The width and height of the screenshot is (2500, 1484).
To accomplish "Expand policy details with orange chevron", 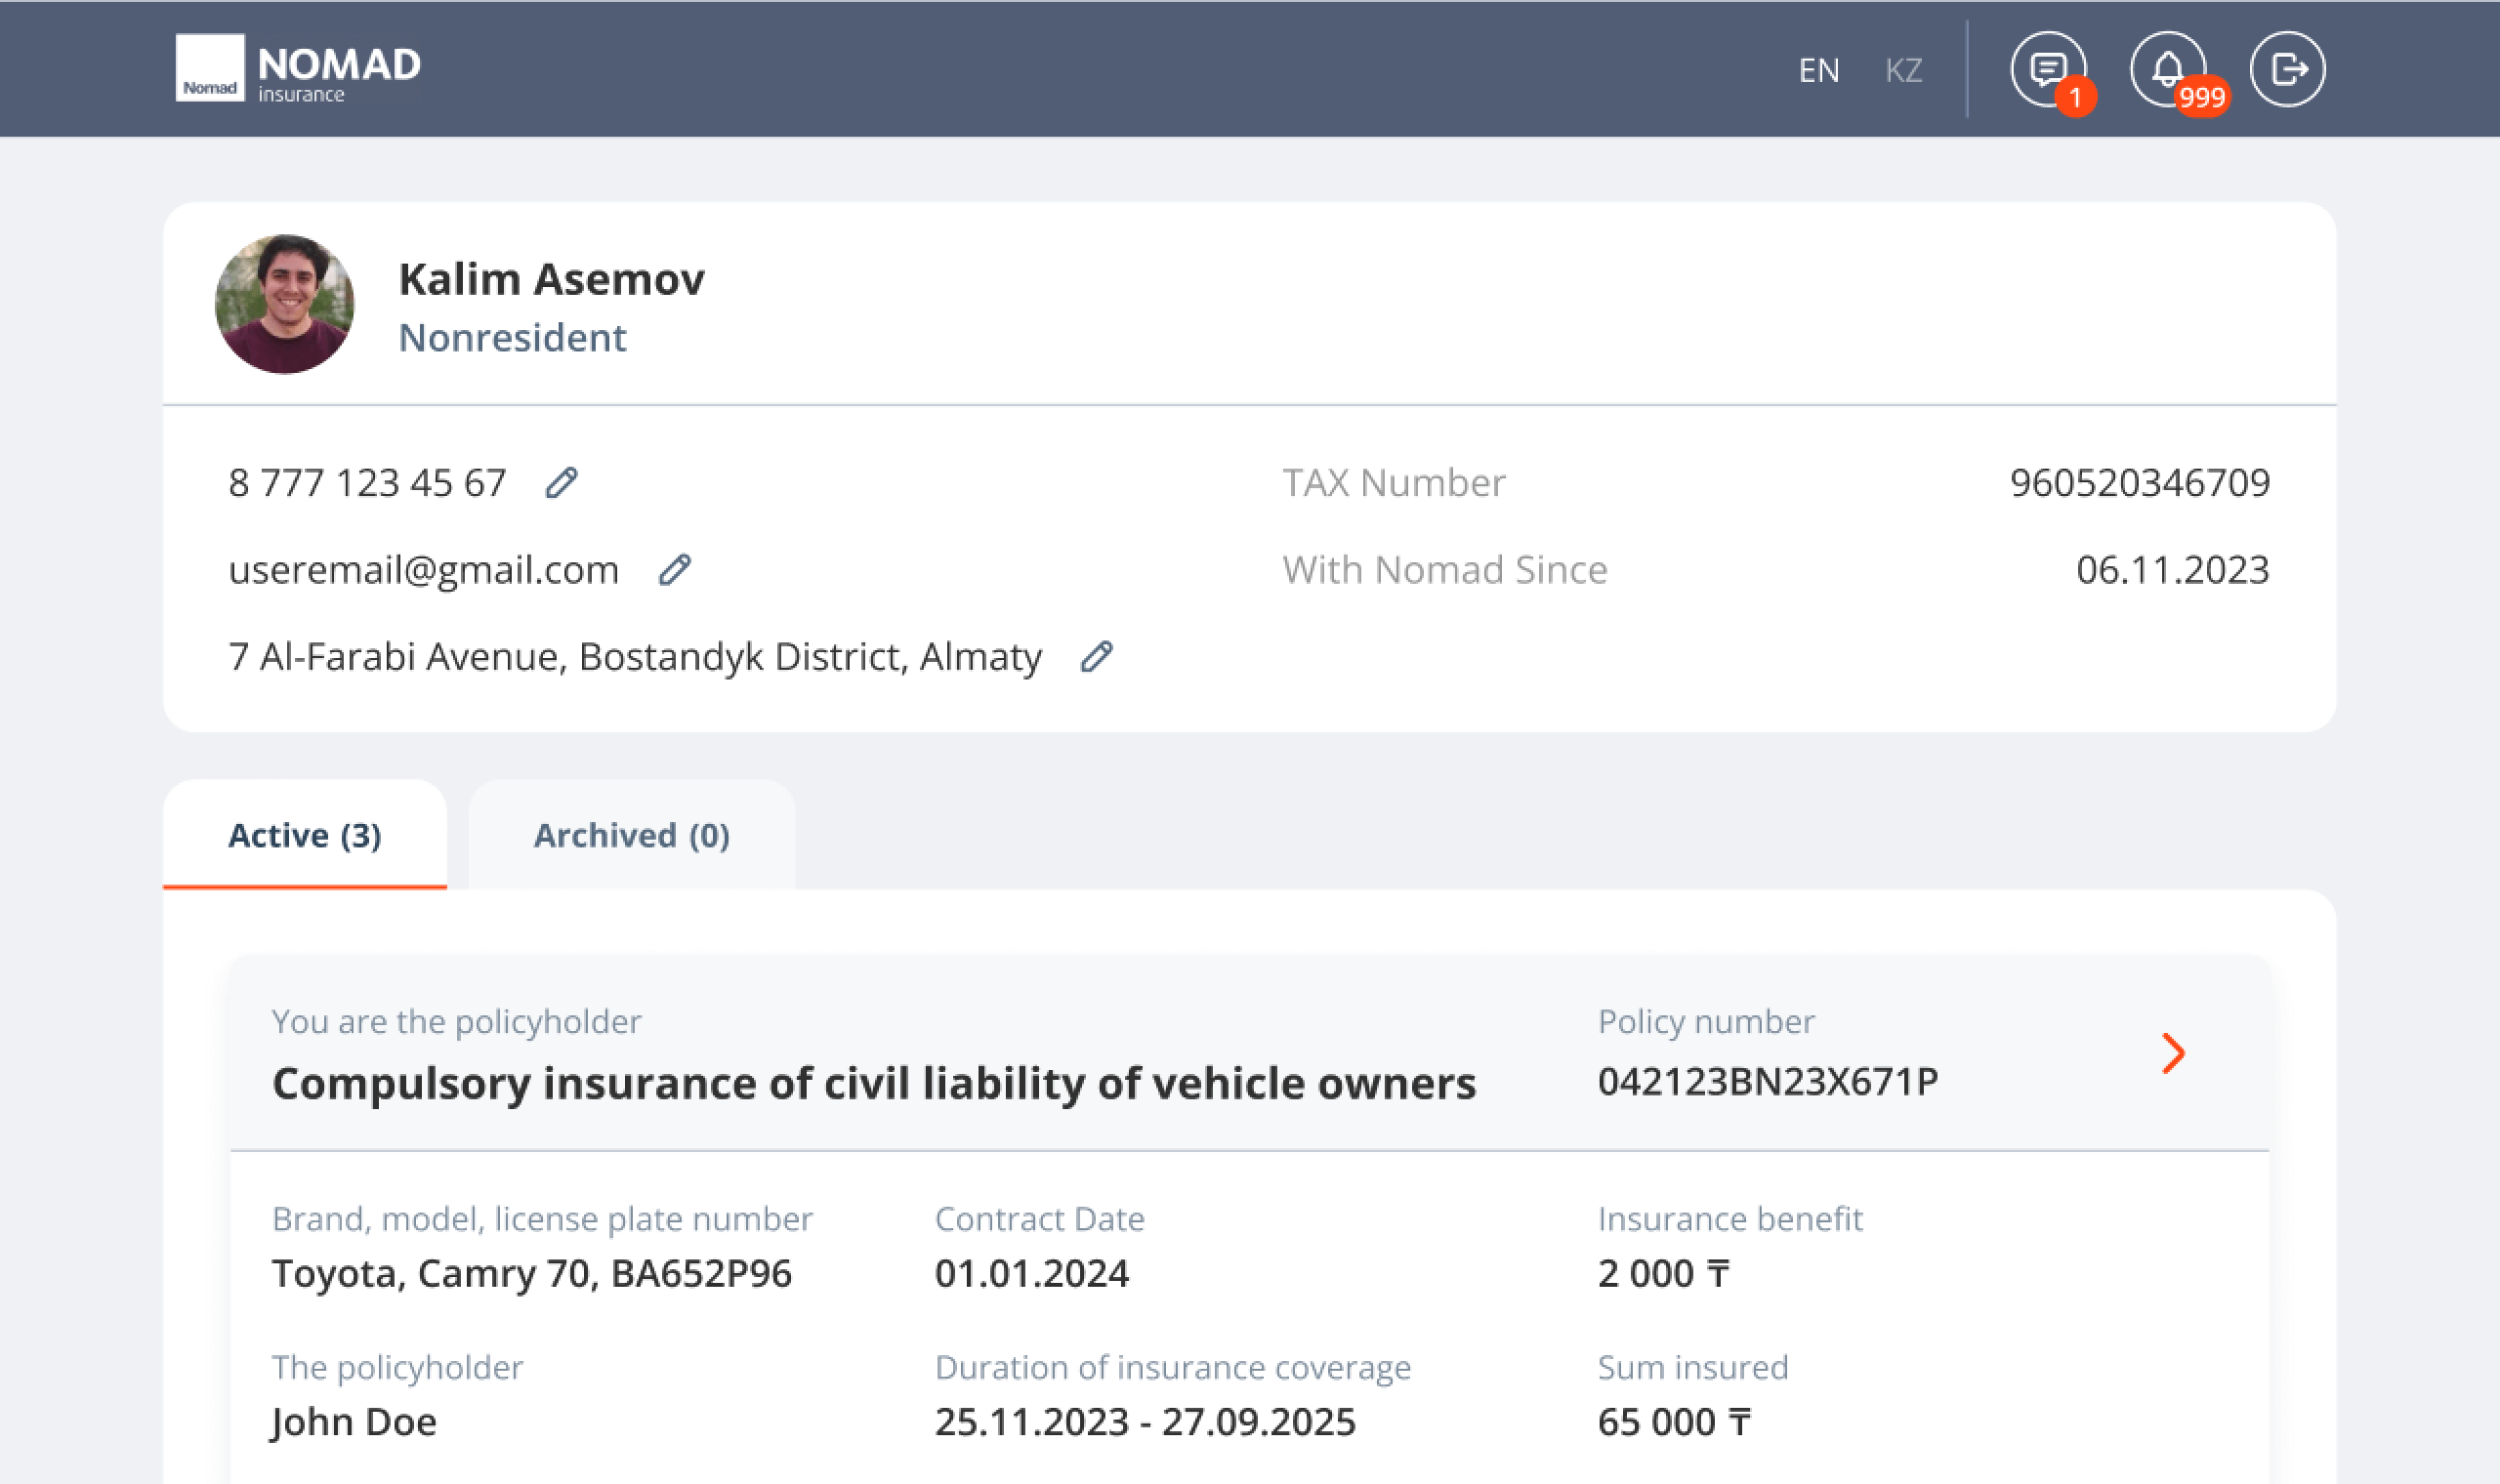I will click(2172, 1053).
